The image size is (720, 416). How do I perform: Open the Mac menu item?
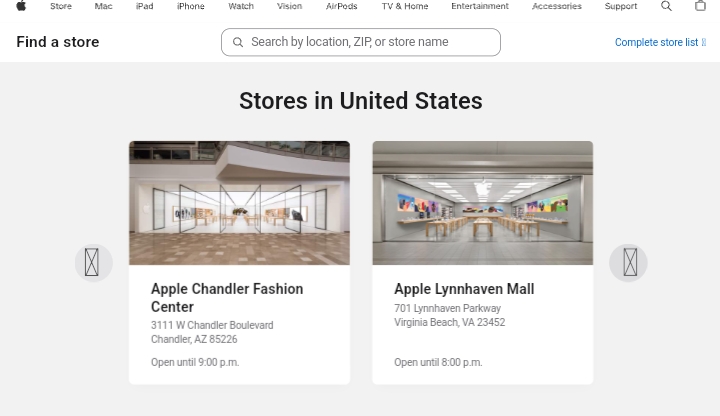click(103, 6)
